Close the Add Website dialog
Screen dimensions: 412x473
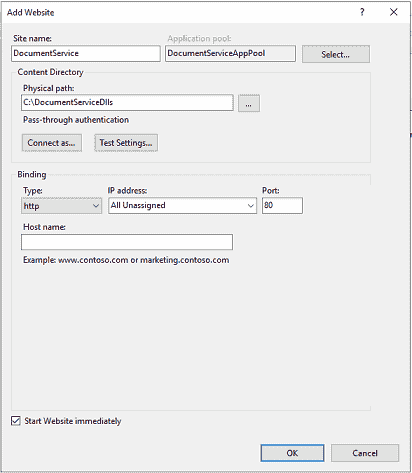point(393,12)
